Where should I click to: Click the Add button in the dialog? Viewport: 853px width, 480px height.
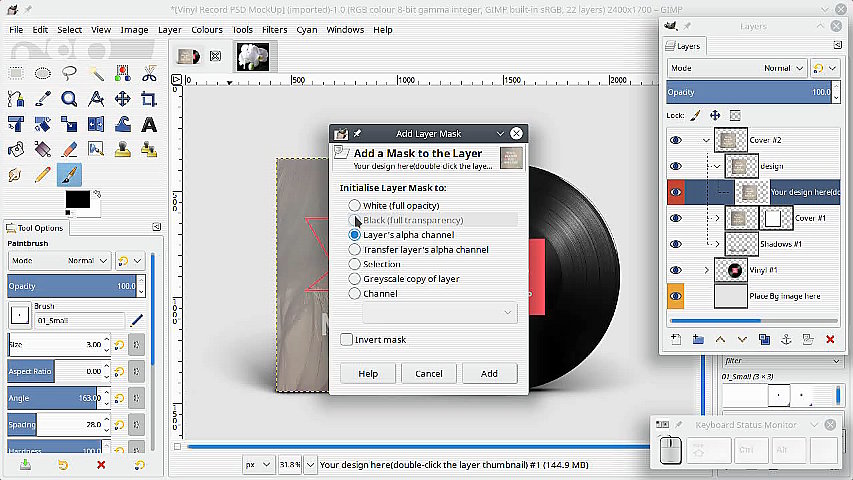pos(489,373)
